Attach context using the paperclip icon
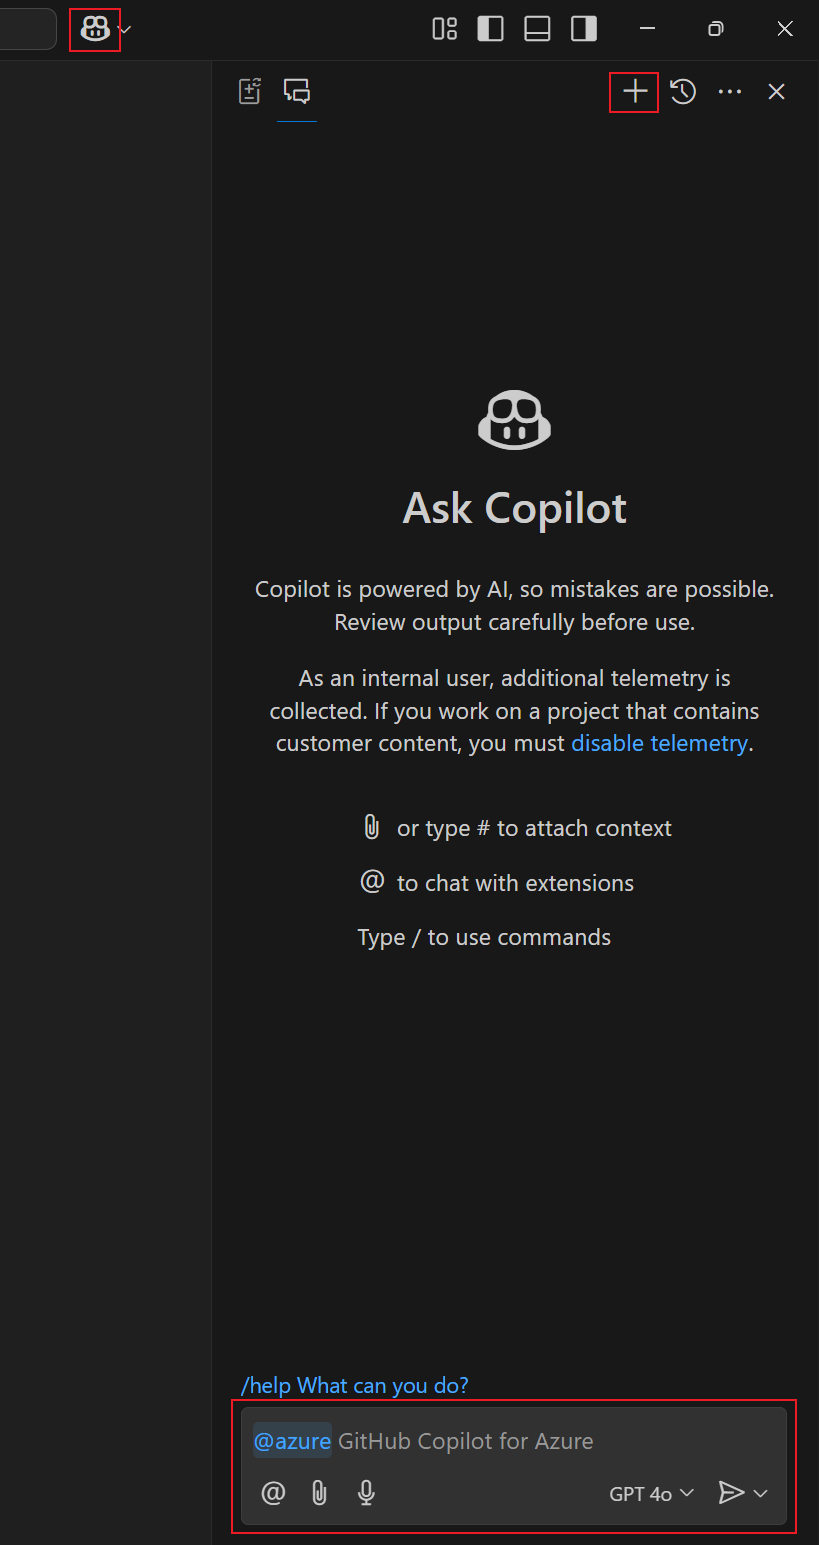819x1545 pixels. 319,1493
